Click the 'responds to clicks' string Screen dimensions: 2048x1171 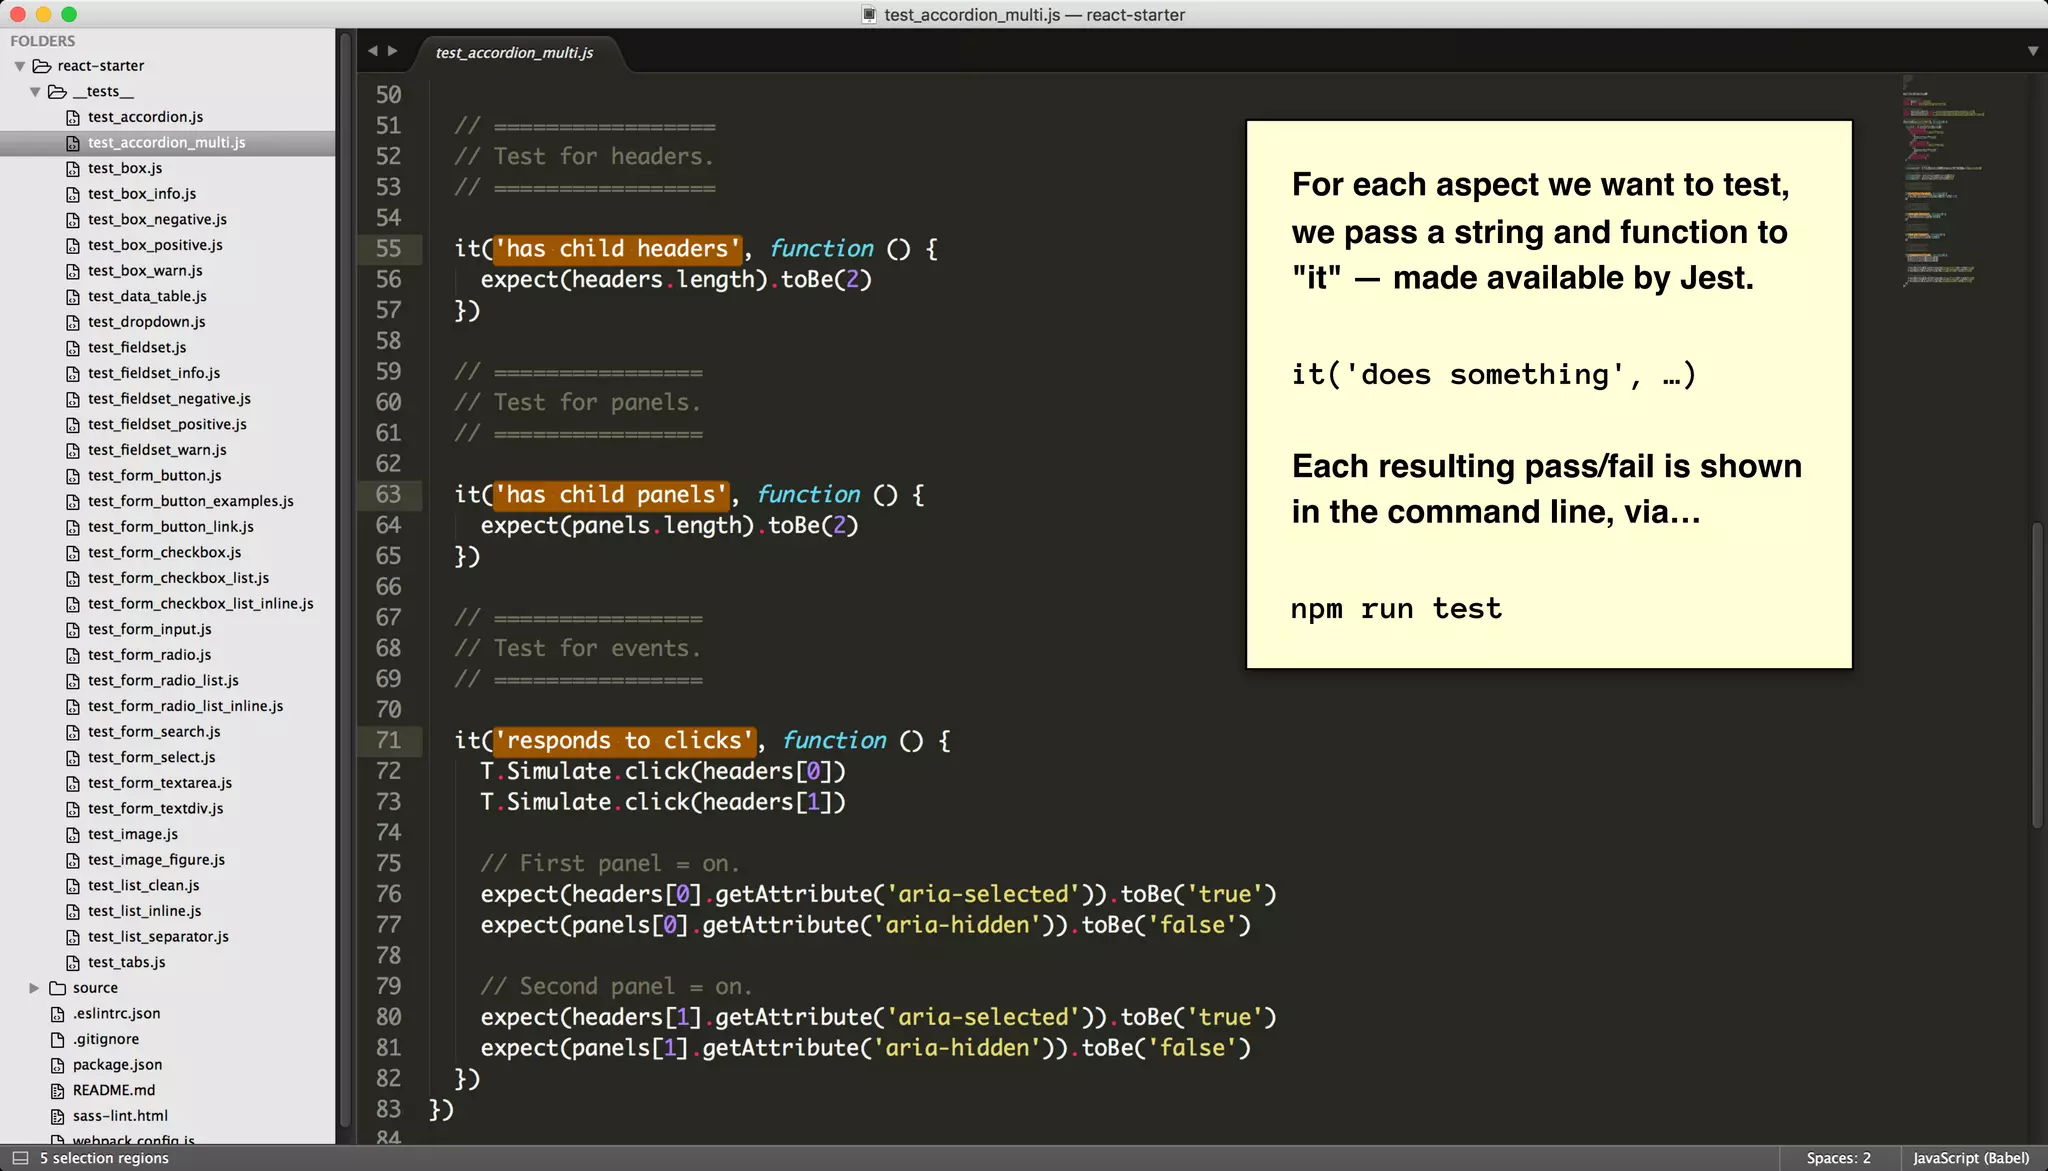(x=625, y=741)
